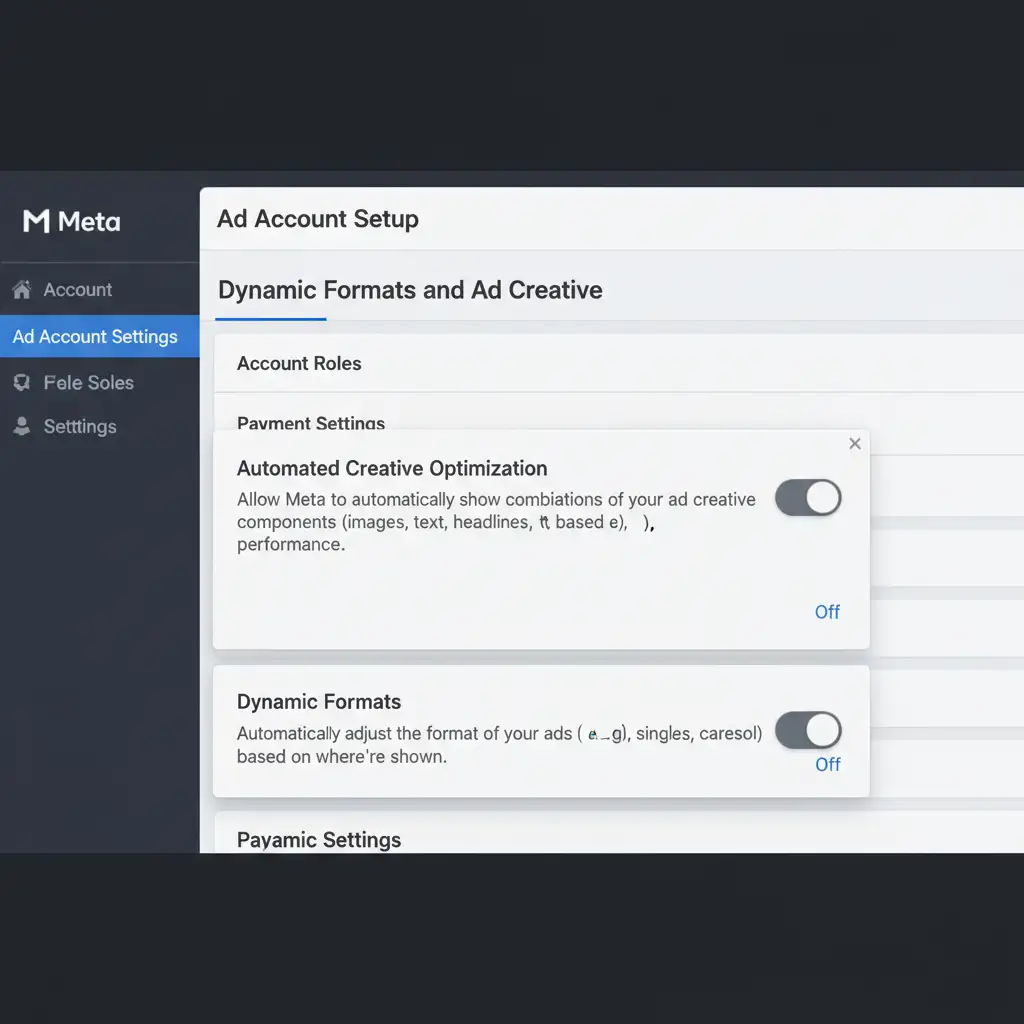Open the Fele Soles sidebar entry
The height and width of the screenshot is (1024, 1024).
click(88, 382)
